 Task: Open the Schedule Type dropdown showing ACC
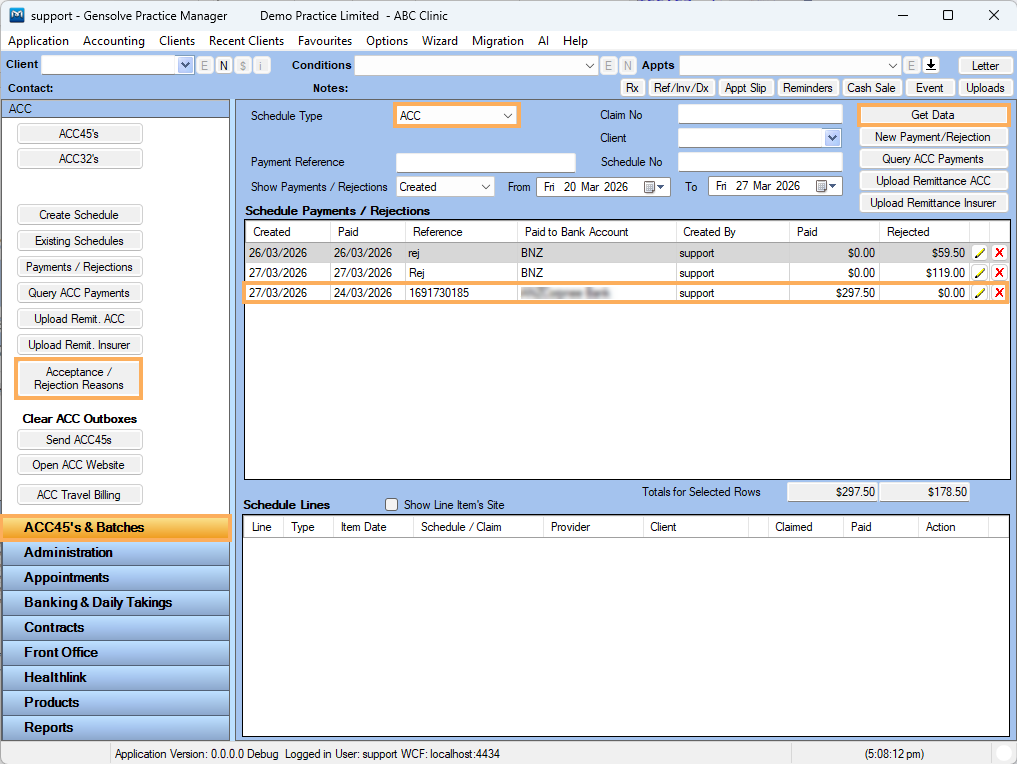(x=456, y=115)
